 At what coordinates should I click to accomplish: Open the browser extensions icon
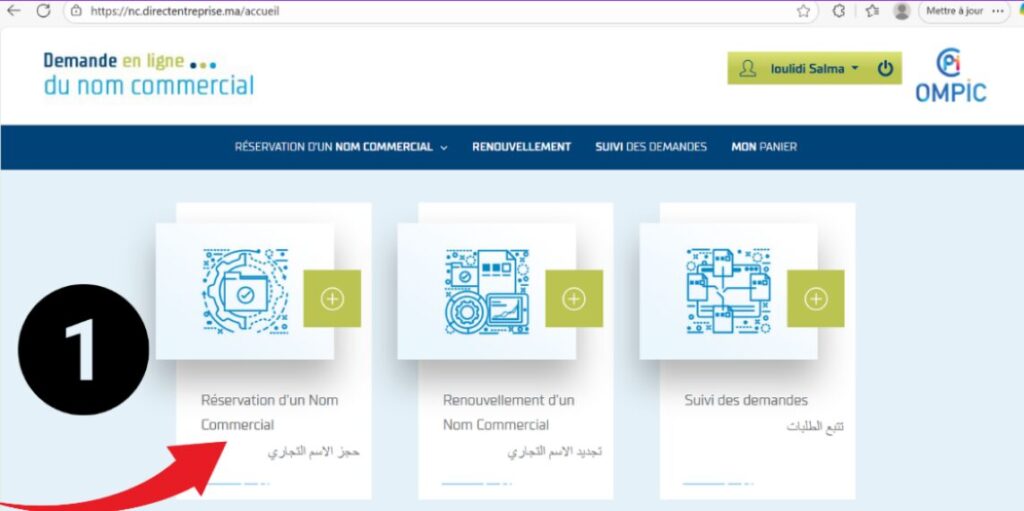pos(838,11)
